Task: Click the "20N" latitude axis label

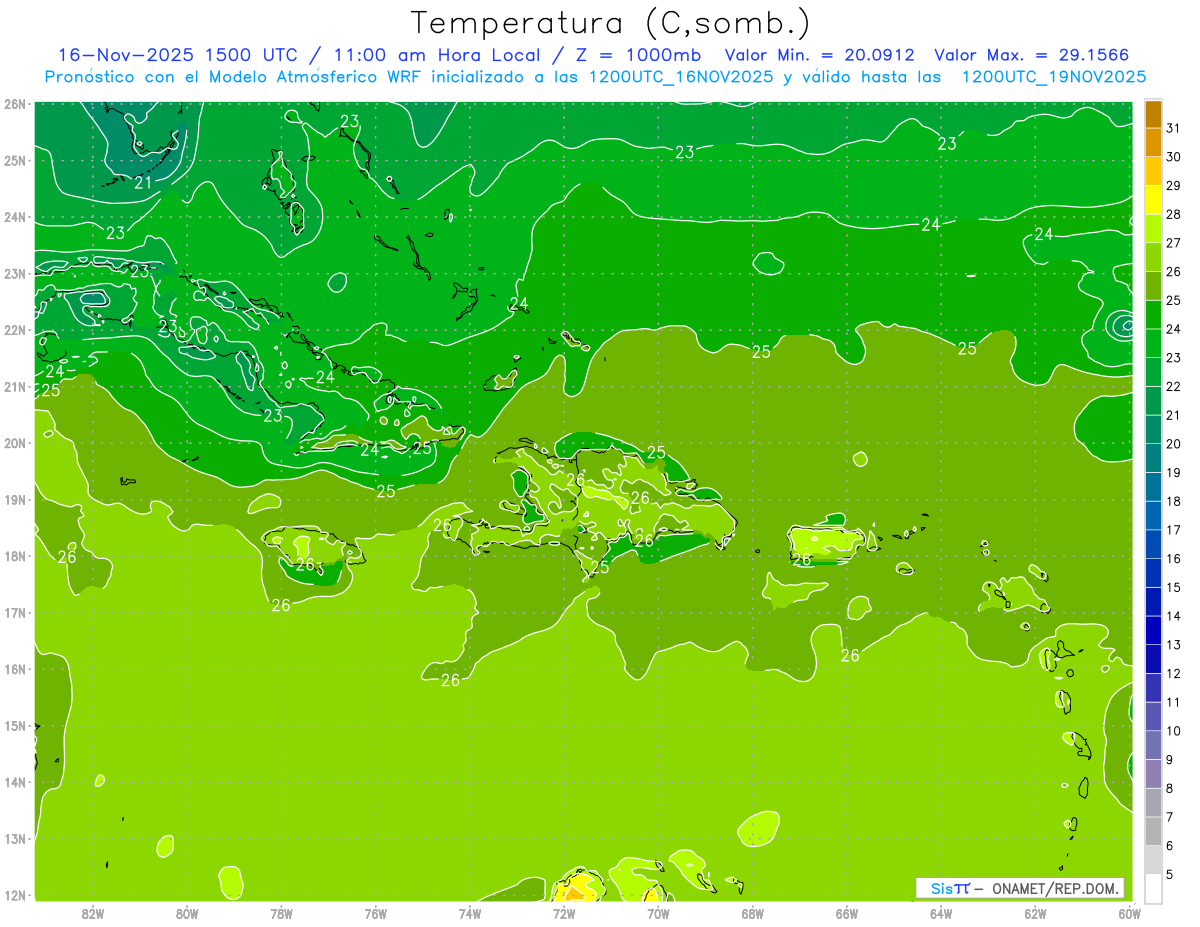Action: pyautogui.click(x=15, y=443)
